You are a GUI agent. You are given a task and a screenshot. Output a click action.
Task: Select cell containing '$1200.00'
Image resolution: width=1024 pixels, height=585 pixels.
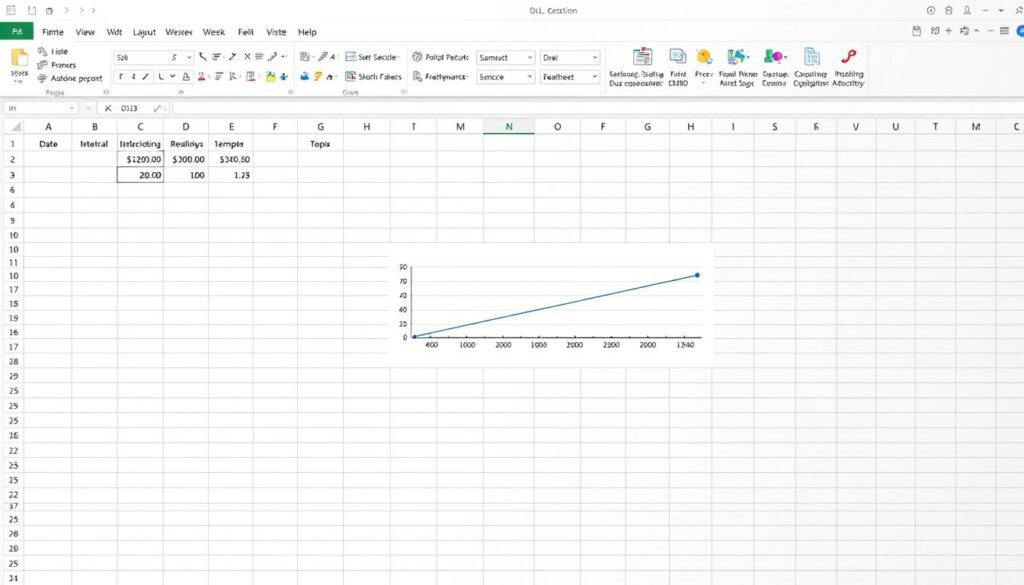pos(140,159)
